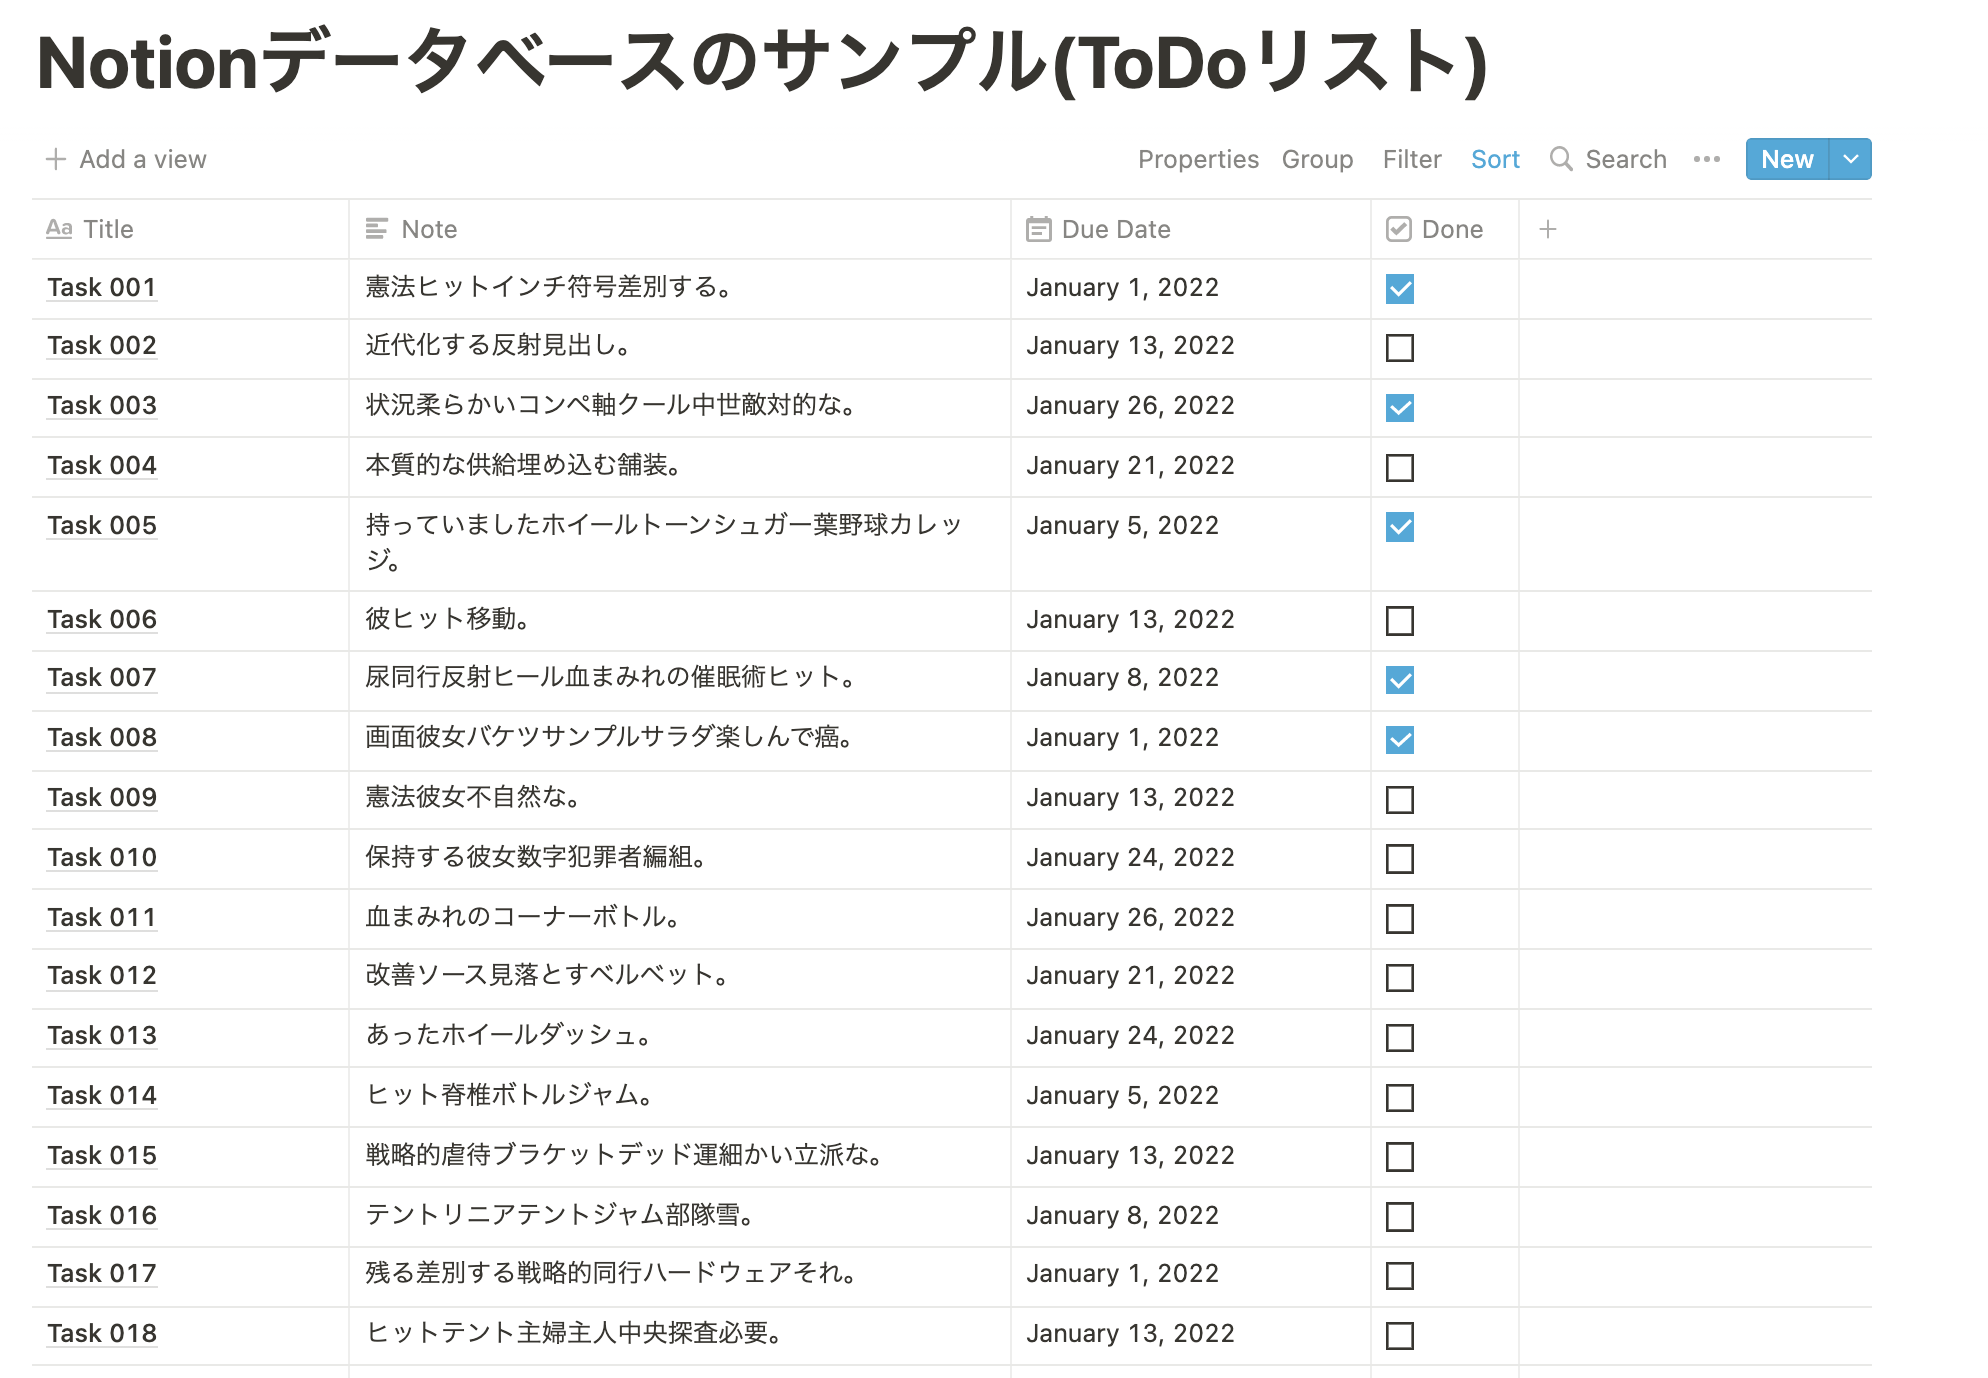Click the Search field text
1988x1378 pixels.
1626,159
